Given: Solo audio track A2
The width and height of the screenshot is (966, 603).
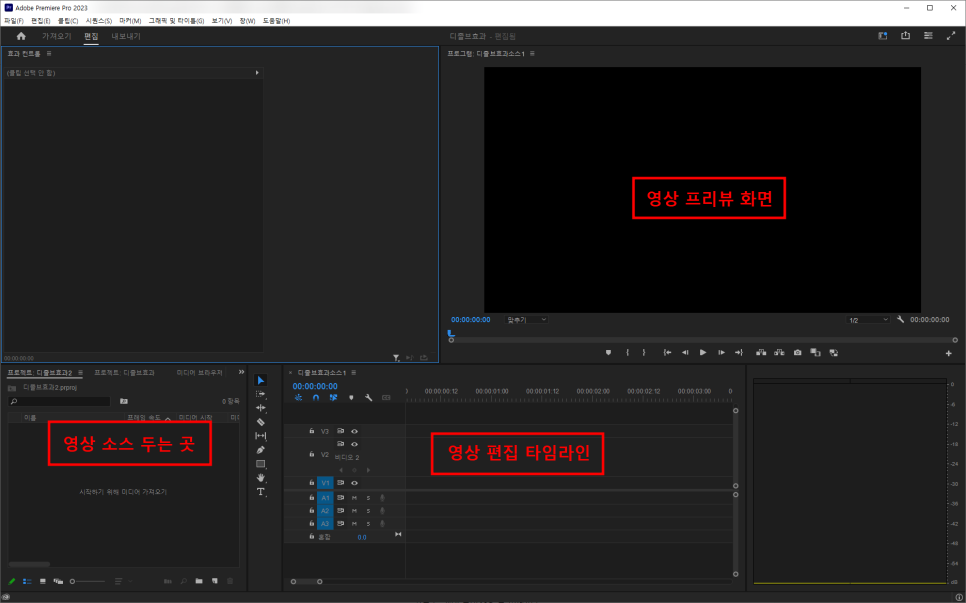Looking at the screenshot, I should 367,510.
